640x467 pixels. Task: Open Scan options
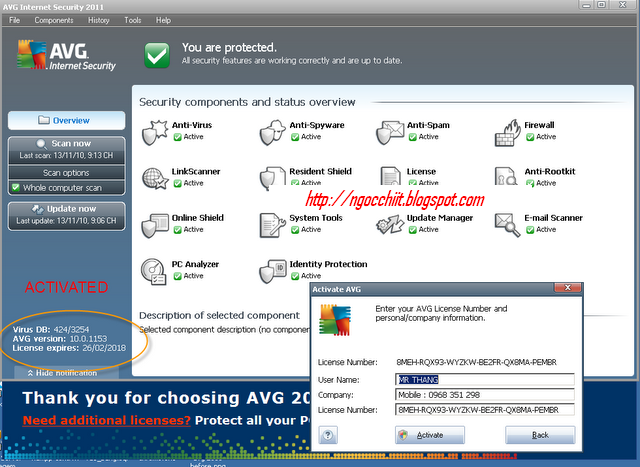click(67, 173)
